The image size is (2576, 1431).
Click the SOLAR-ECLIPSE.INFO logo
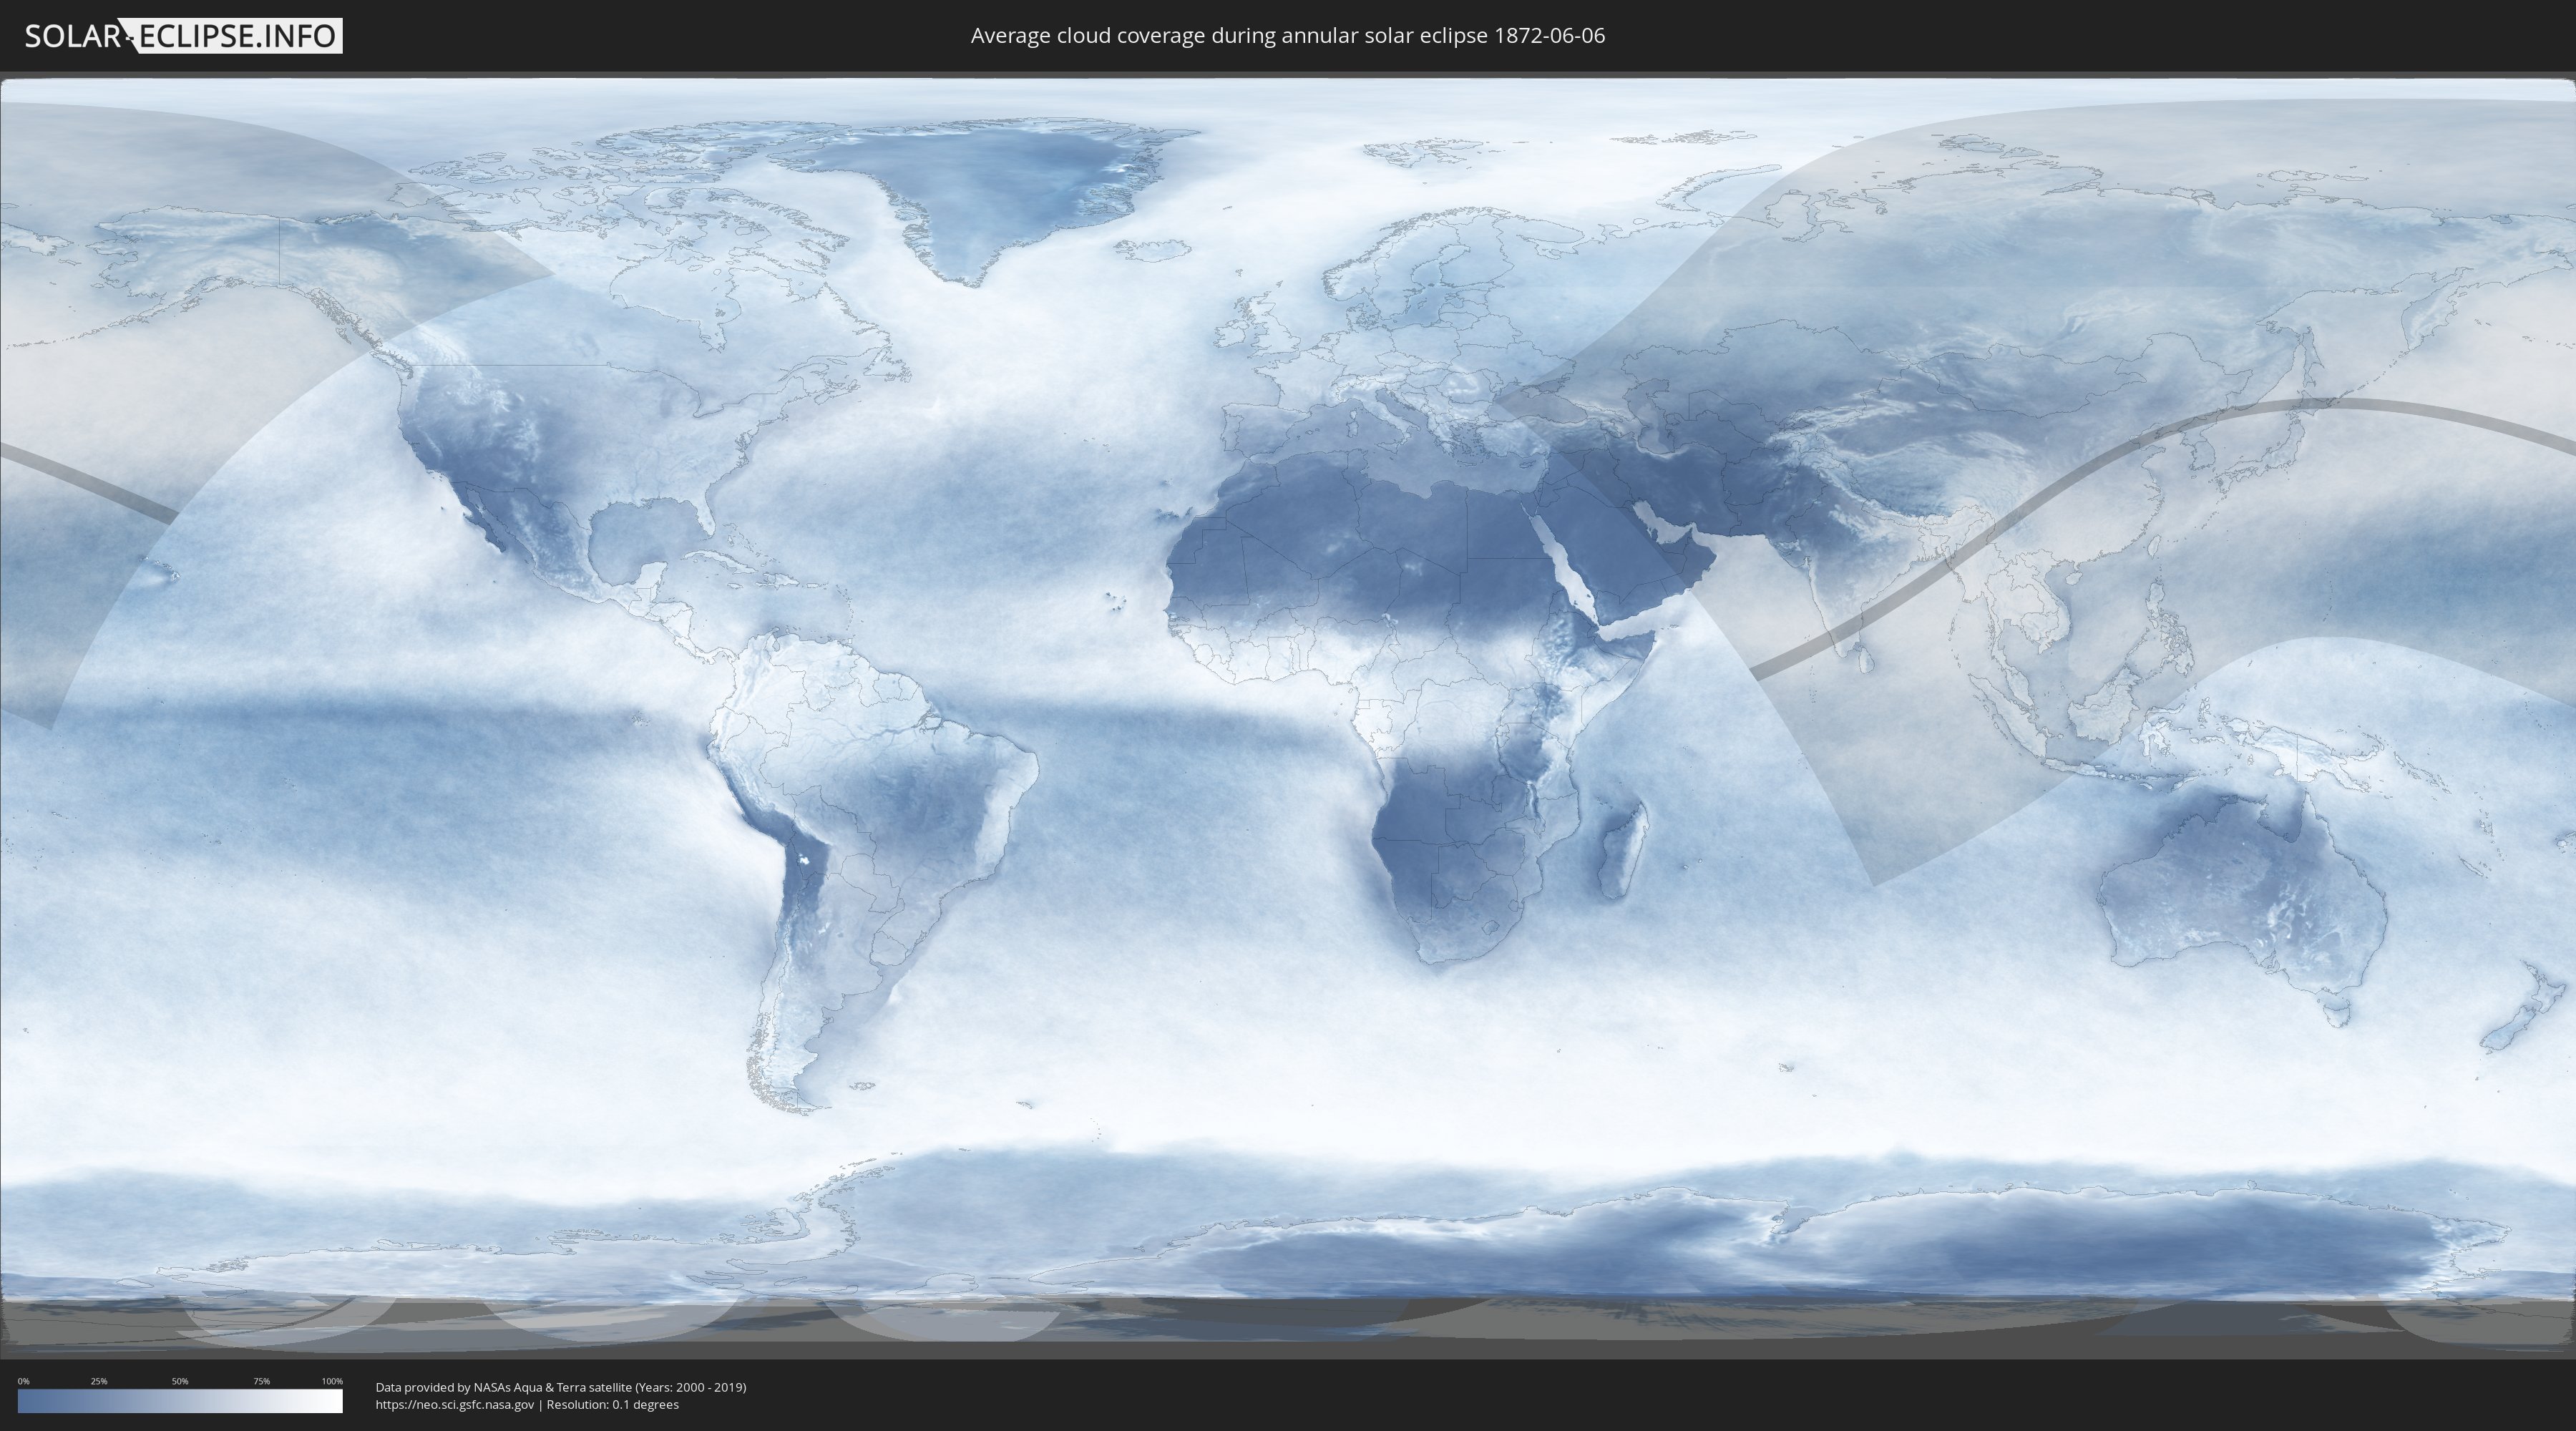[x=183, y=36]
